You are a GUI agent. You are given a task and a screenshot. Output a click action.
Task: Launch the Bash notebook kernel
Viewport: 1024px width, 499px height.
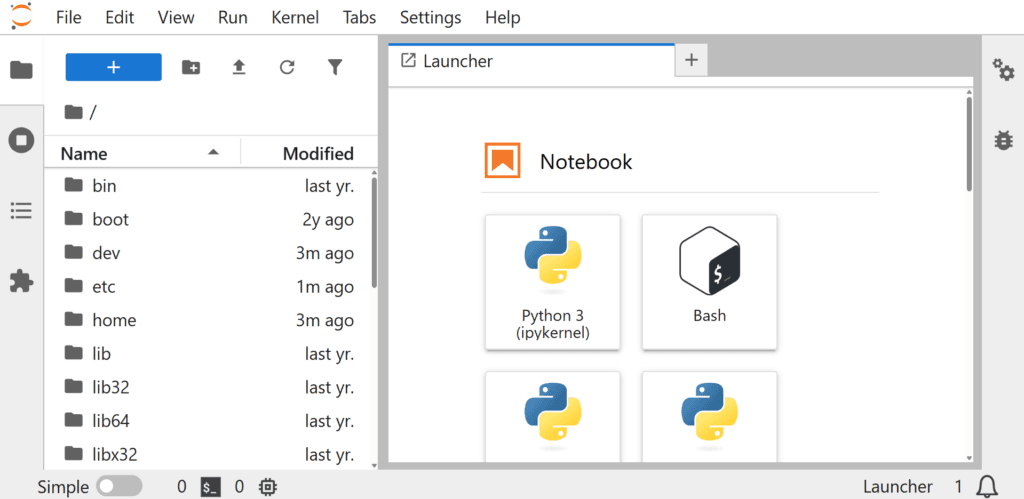(710, 282)
